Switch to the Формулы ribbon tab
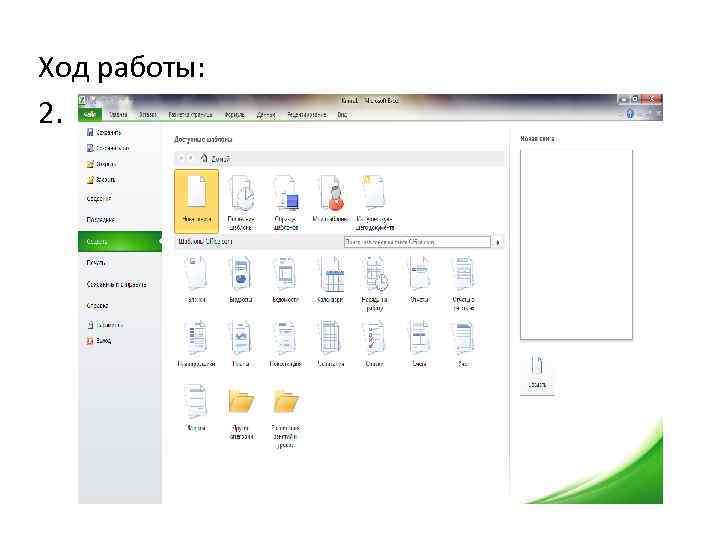The image size is (720, 540). [234, 114]
